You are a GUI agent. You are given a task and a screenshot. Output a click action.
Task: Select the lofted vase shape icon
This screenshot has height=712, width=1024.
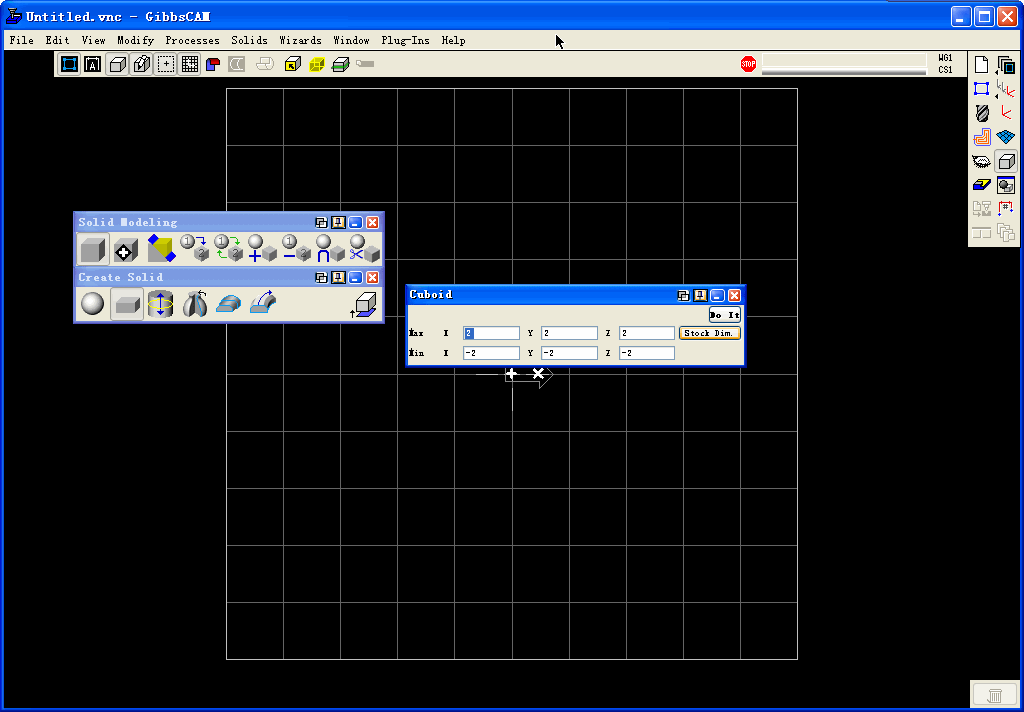pyautogui.click(x=195, y=304)
